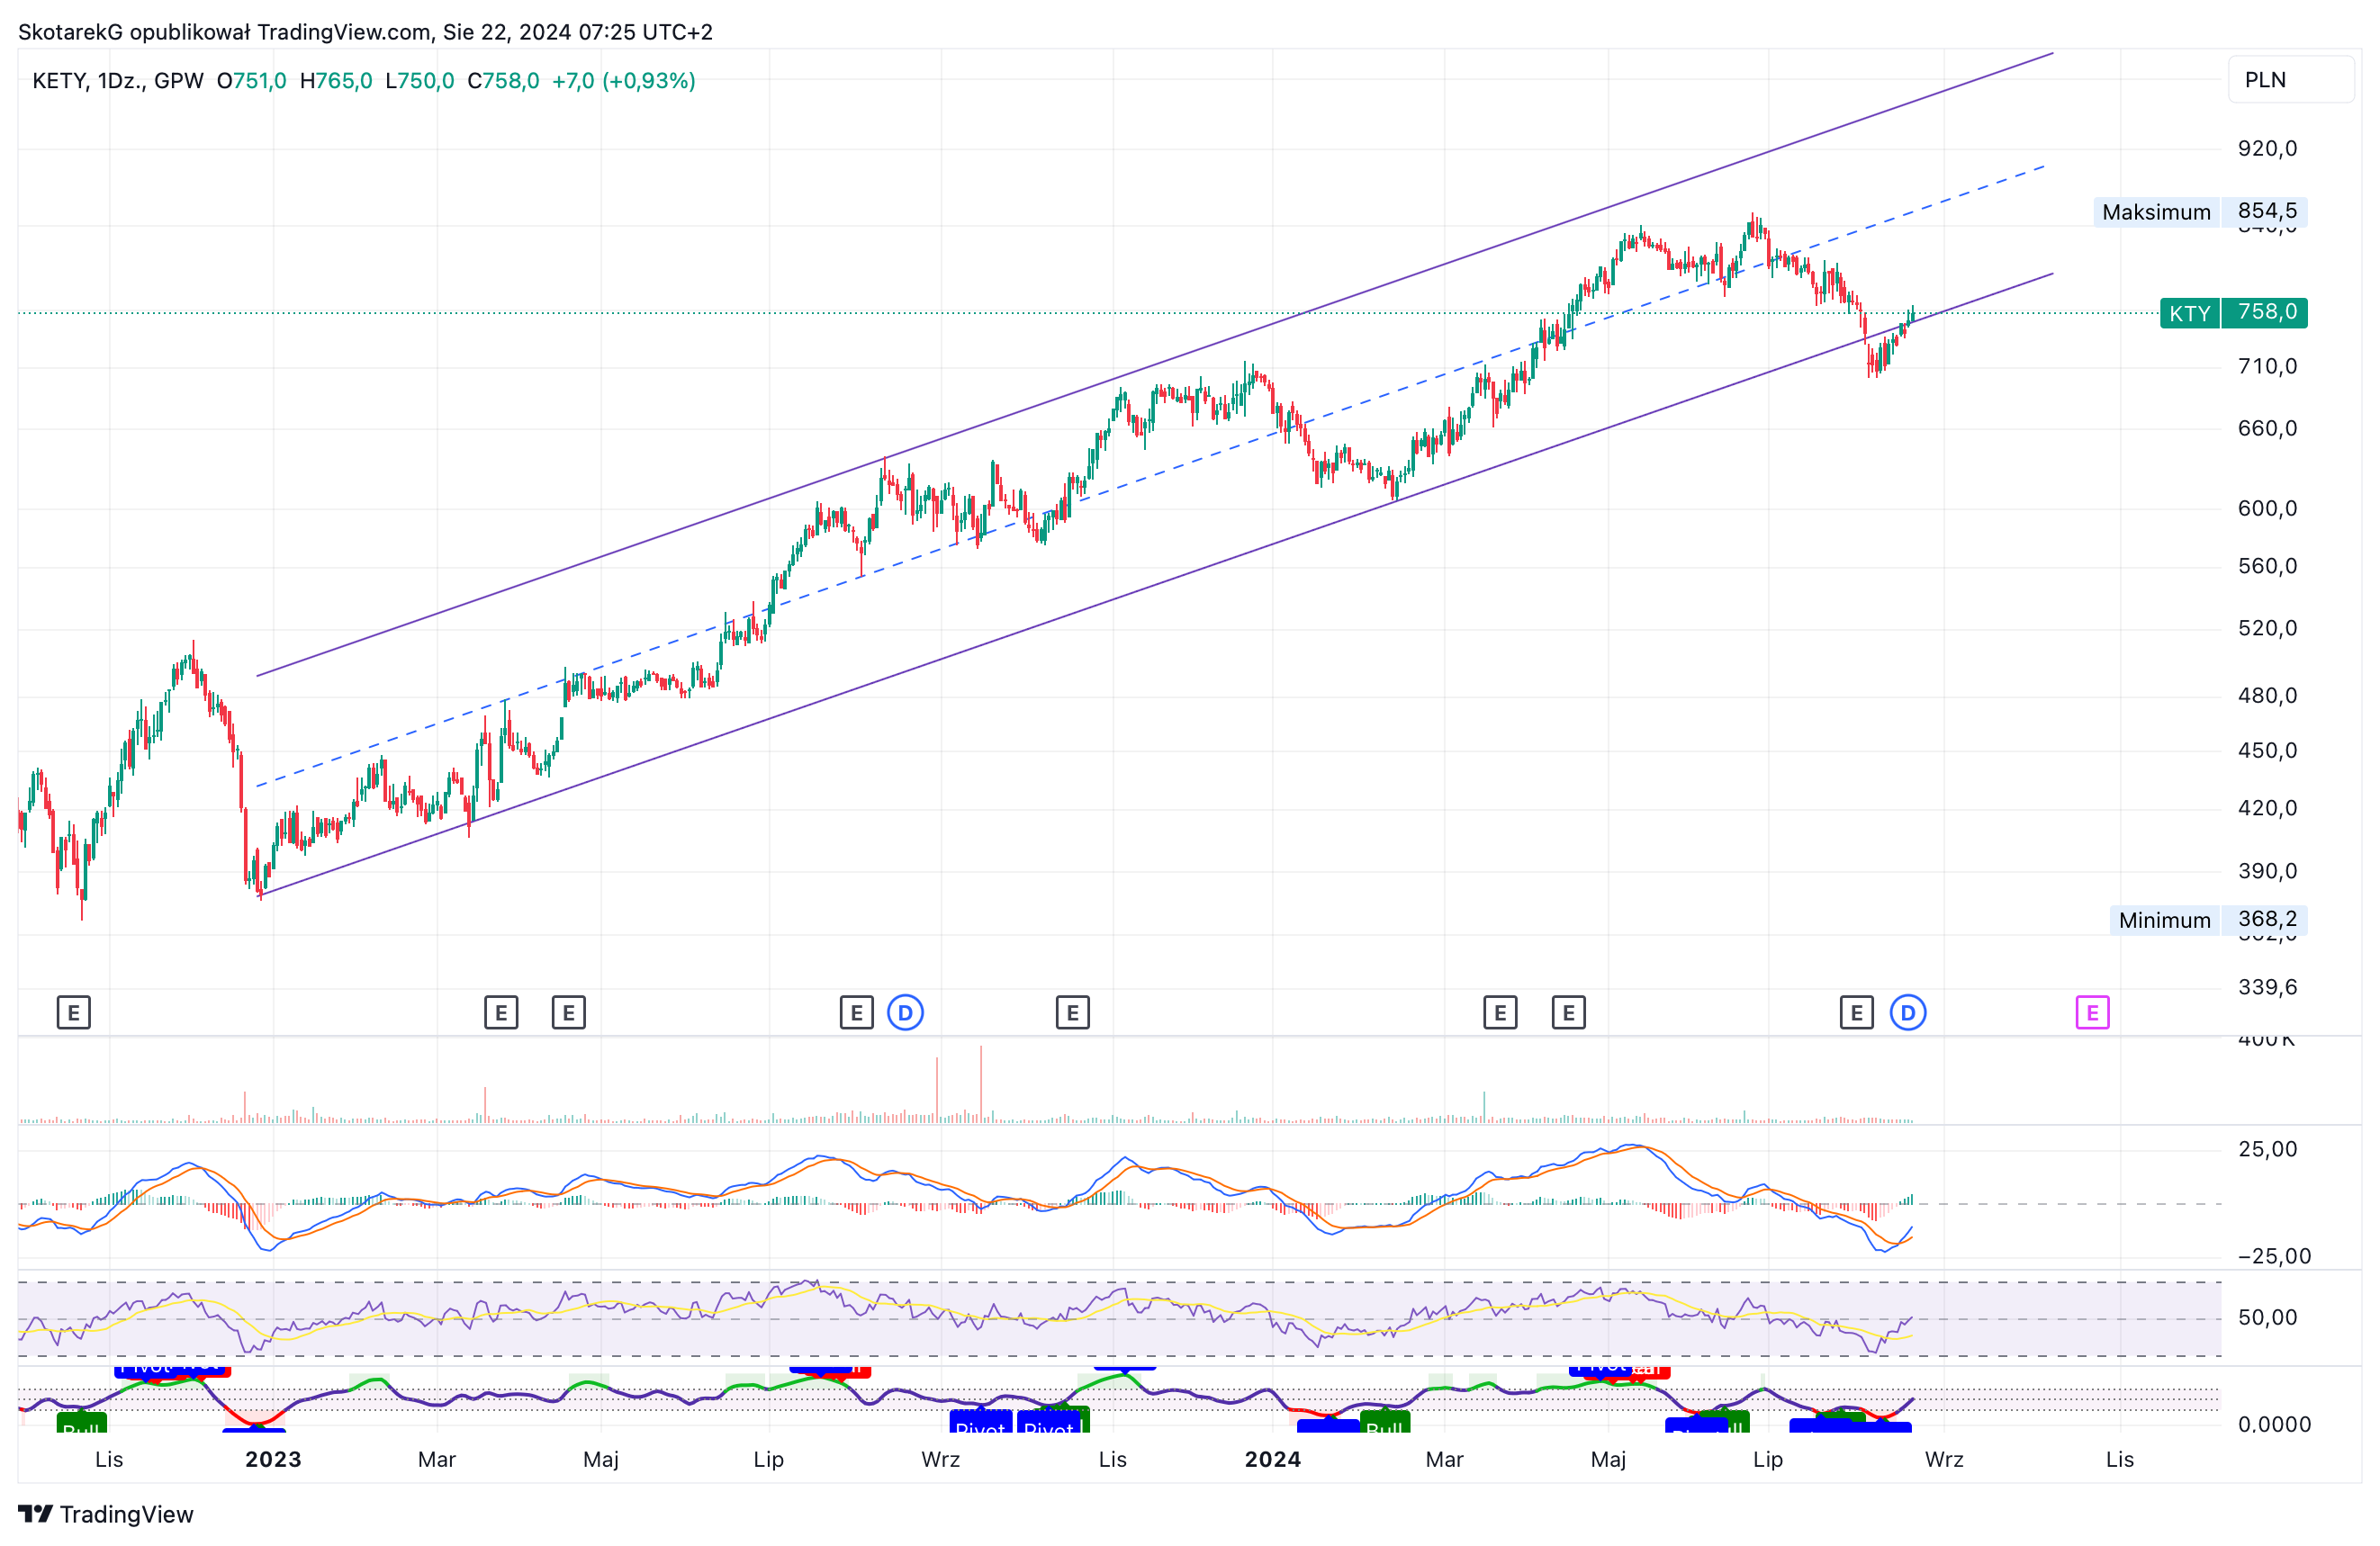The width and height of the screenshot is (2380, 1546).
Task: Click the E earnings marker just after Mar 2024
Action: (x=1500, y=1013)
